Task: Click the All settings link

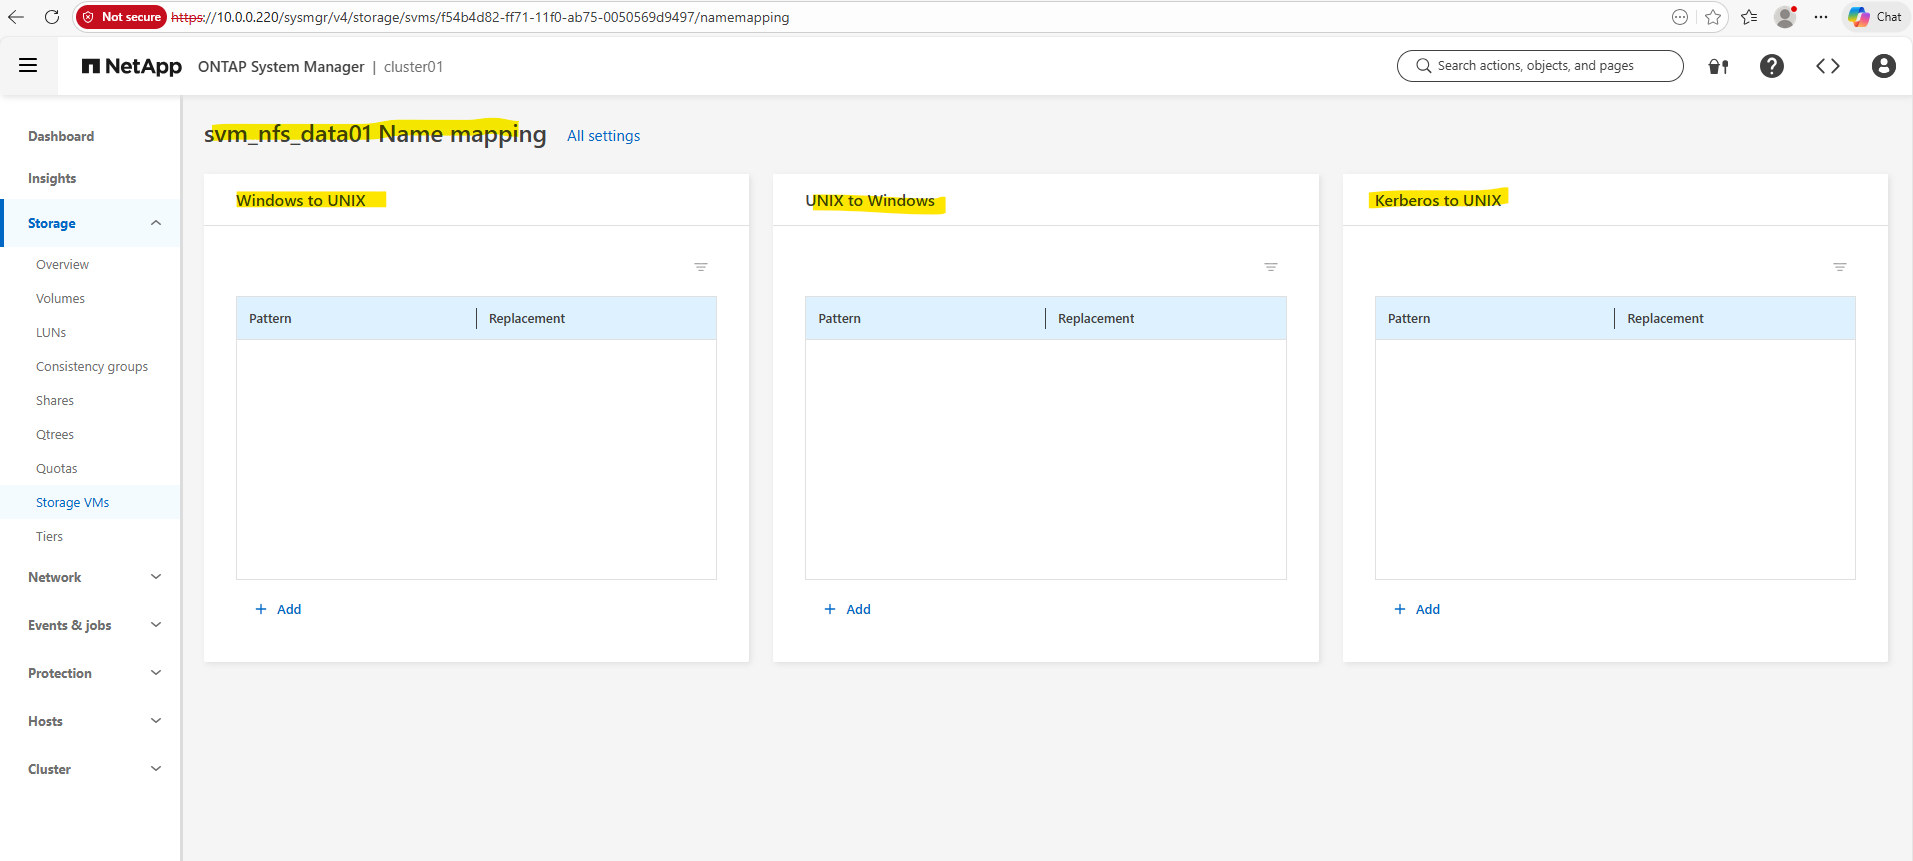Action: click(x=603, y=136)
